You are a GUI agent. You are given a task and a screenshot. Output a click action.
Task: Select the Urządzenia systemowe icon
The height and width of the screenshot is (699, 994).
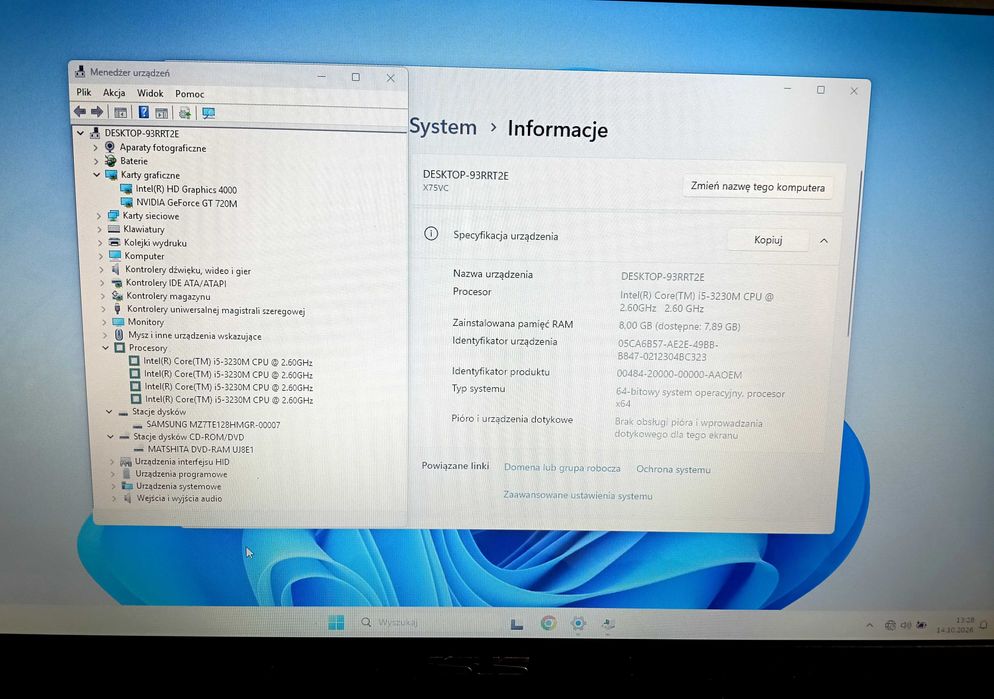click(127, 486)
